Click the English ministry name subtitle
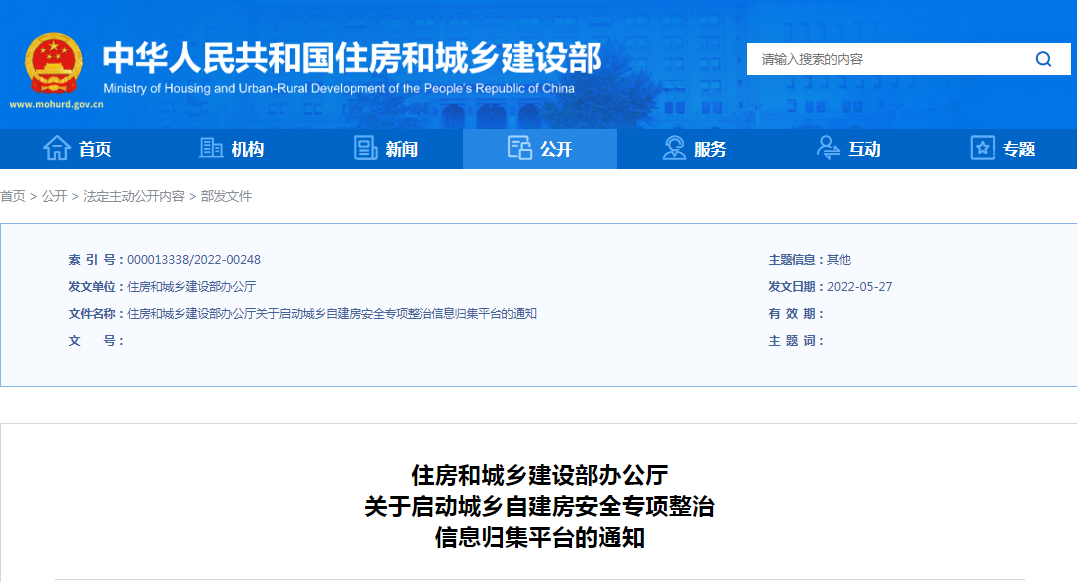The width and height of the screenshot is (1077, 582). point(339,88)
